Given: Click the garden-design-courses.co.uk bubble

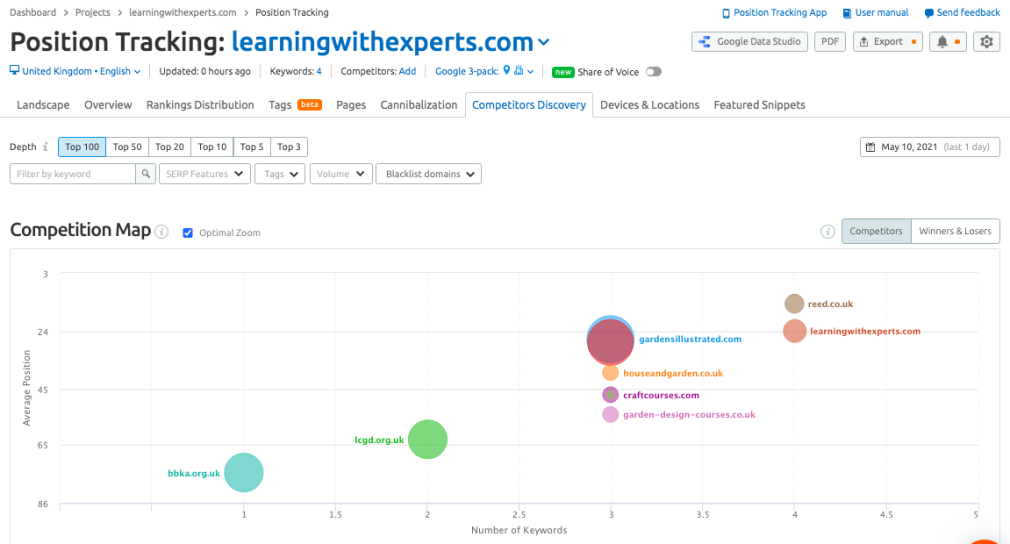Looking at the screenshot, I should click(x=610, y=415).
